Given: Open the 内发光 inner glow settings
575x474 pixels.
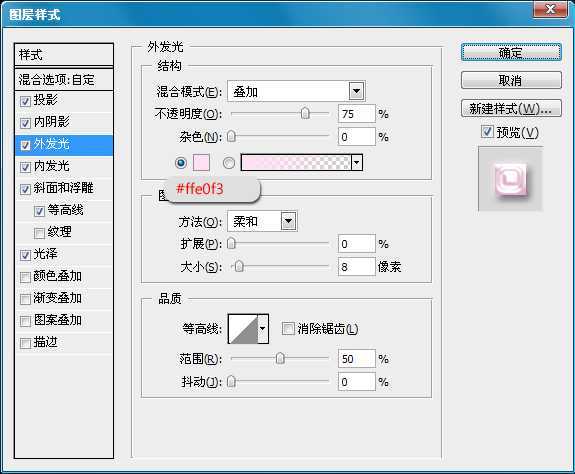Looking at the screenshot, I should click(x=51, y=166).
